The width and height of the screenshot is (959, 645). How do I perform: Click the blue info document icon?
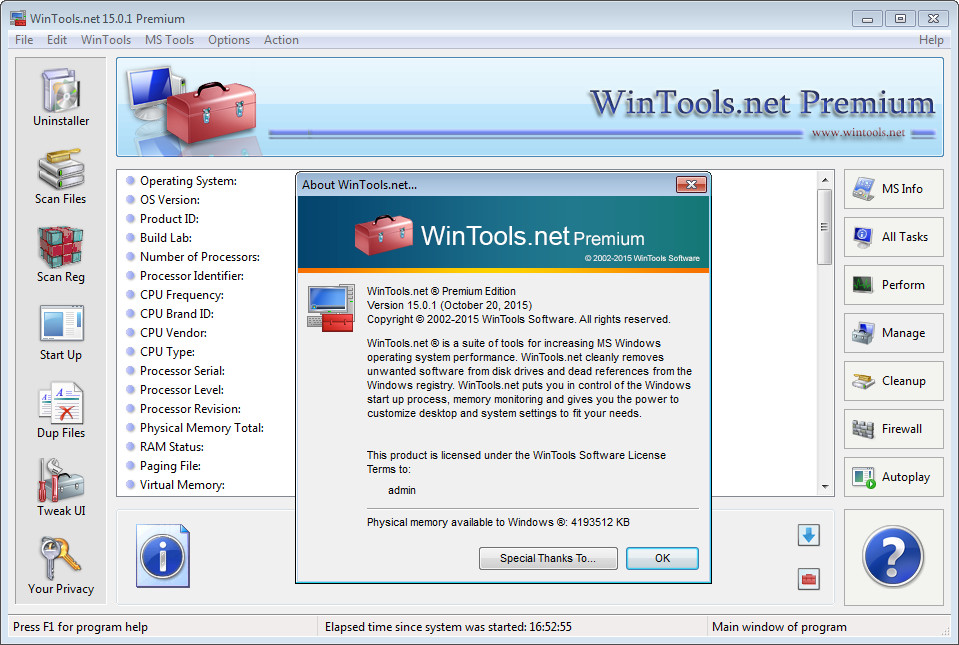(163, 556)
